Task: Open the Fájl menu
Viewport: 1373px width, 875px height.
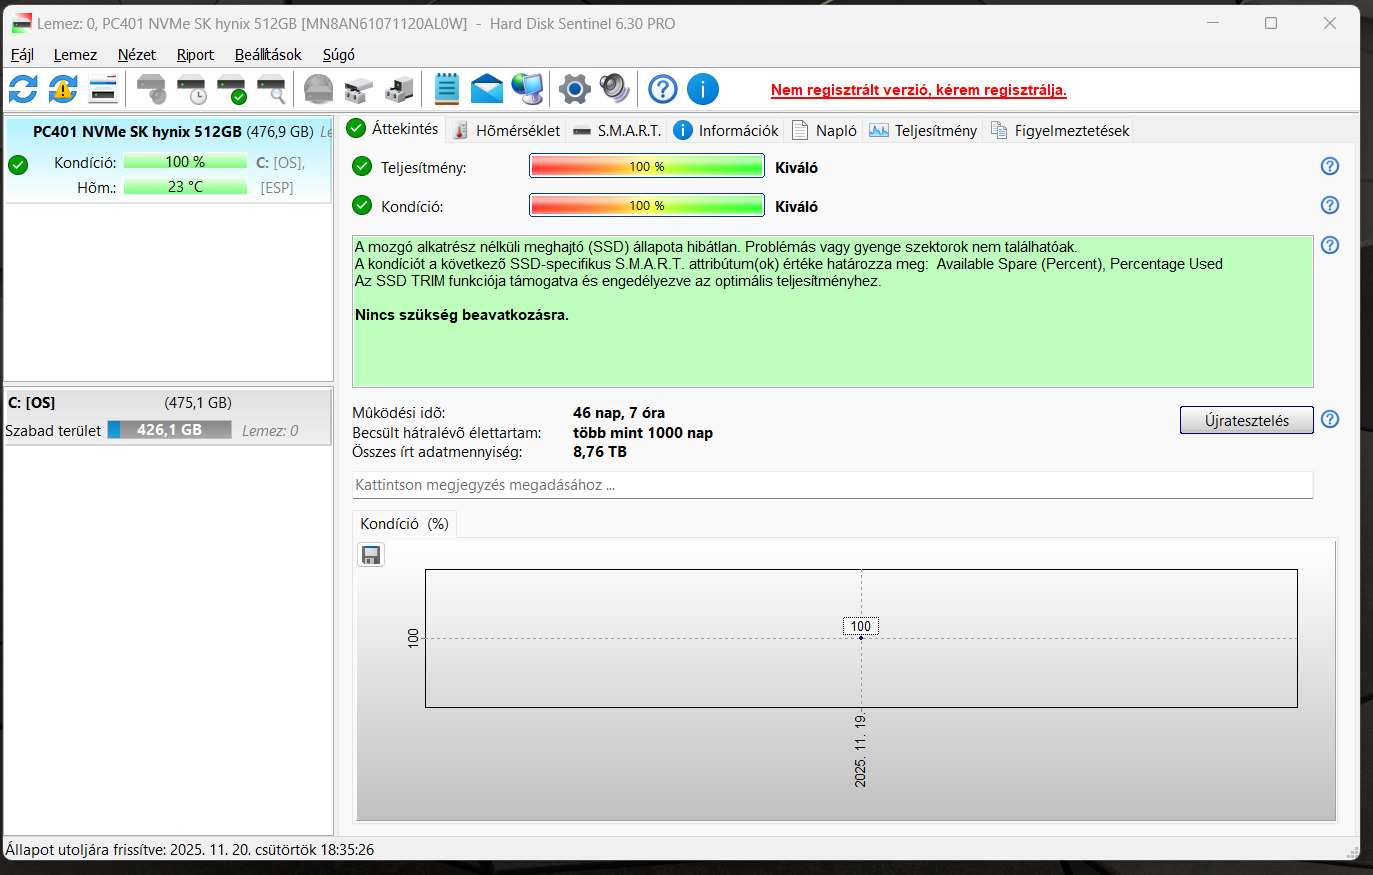Action: pos(22,55)
